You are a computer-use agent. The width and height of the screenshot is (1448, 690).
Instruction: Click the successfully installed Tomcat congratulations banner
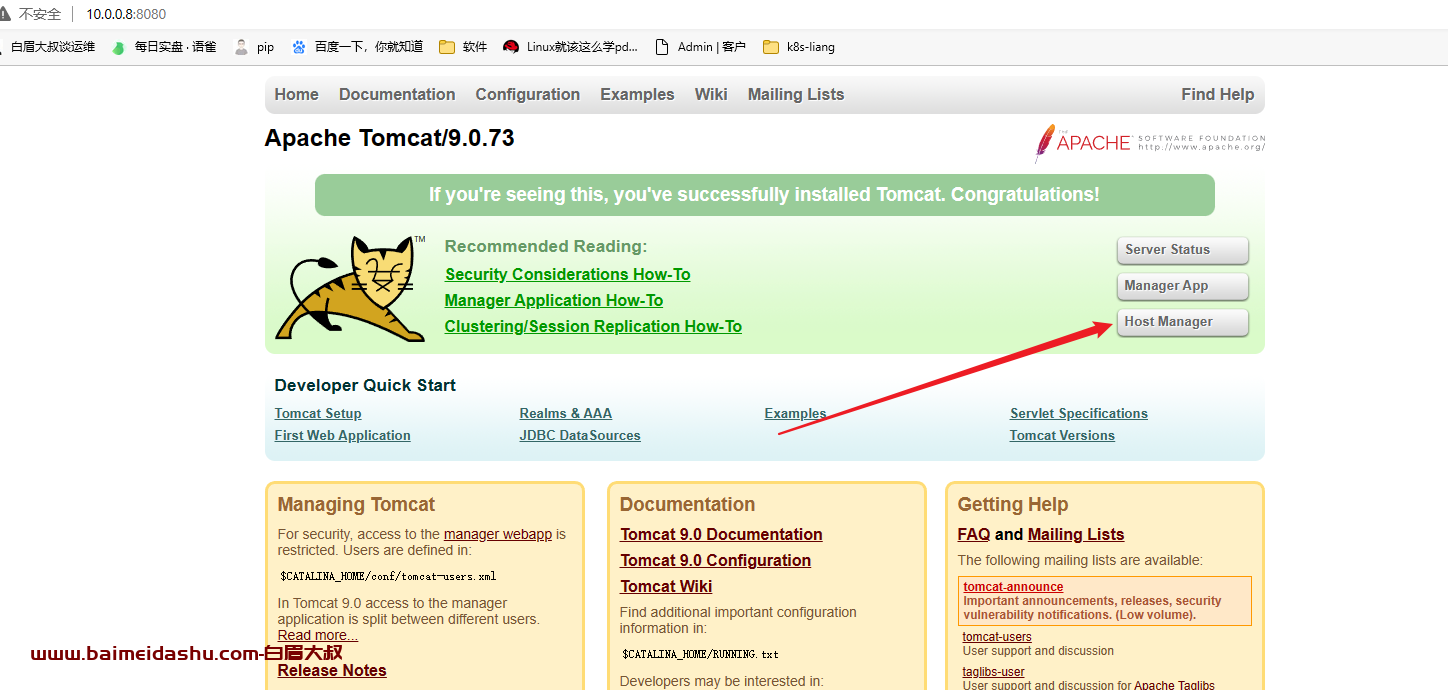point(765,195)
